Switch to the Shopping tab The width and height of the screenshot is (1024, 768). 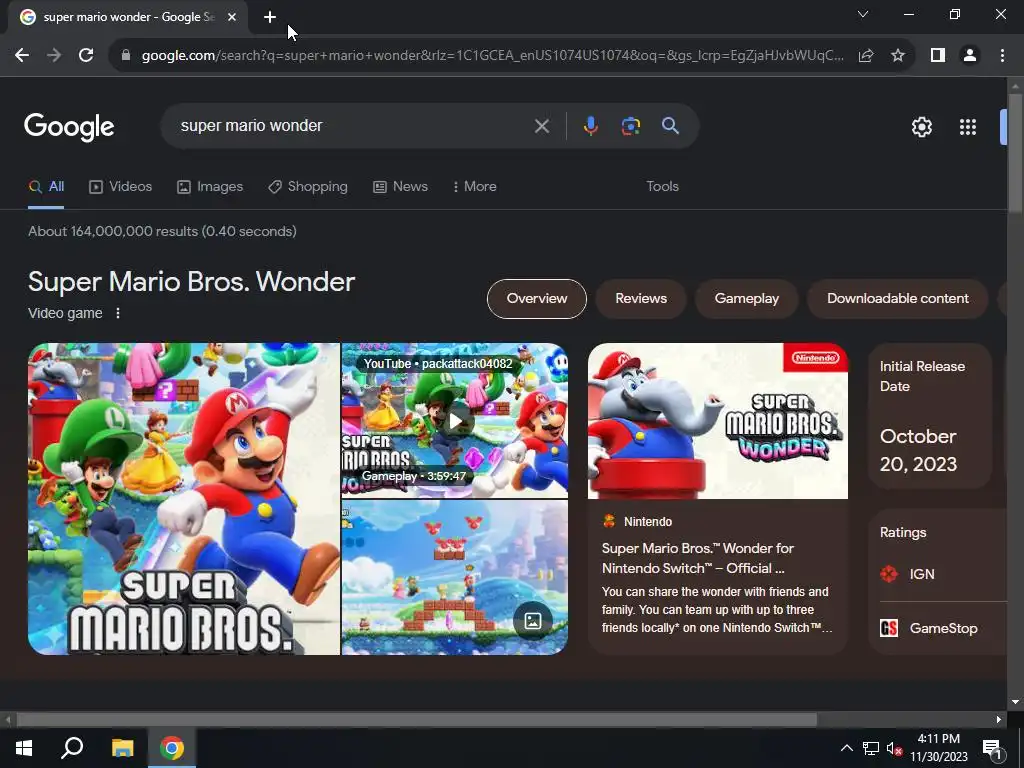tap(308, 187)
